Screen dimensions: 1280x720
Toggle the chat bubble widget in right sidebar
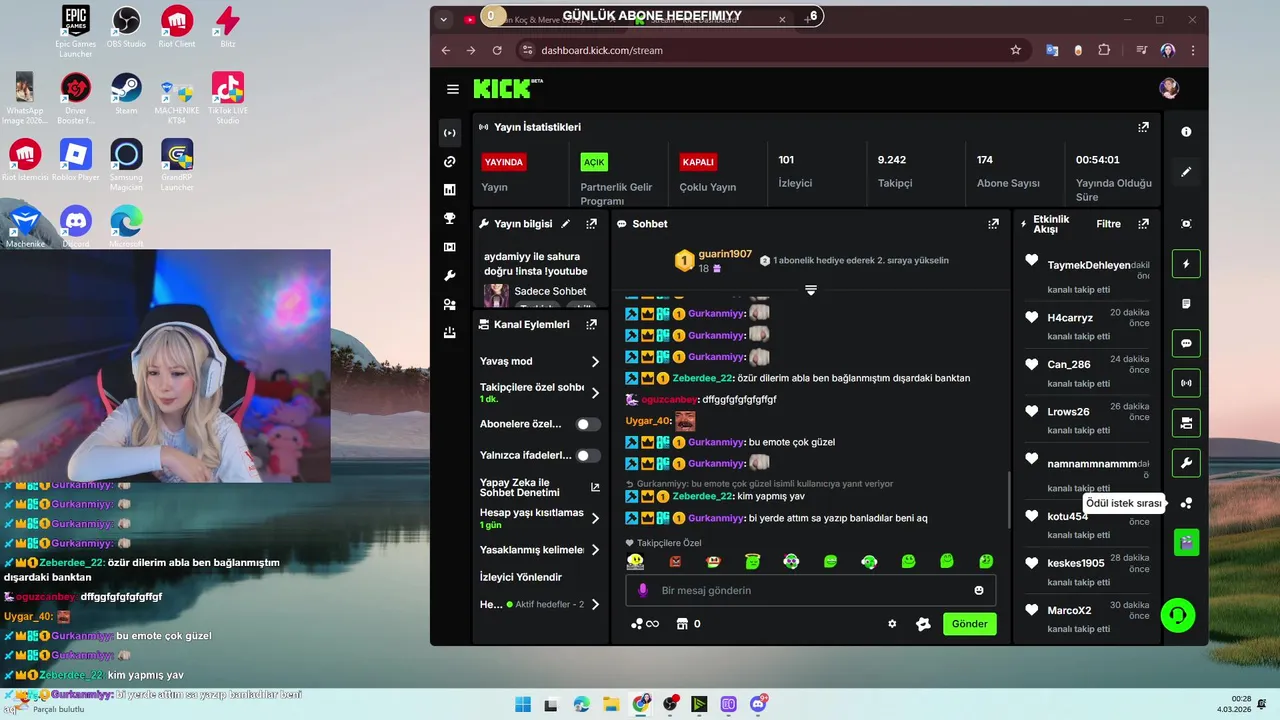click(1186, 343)
